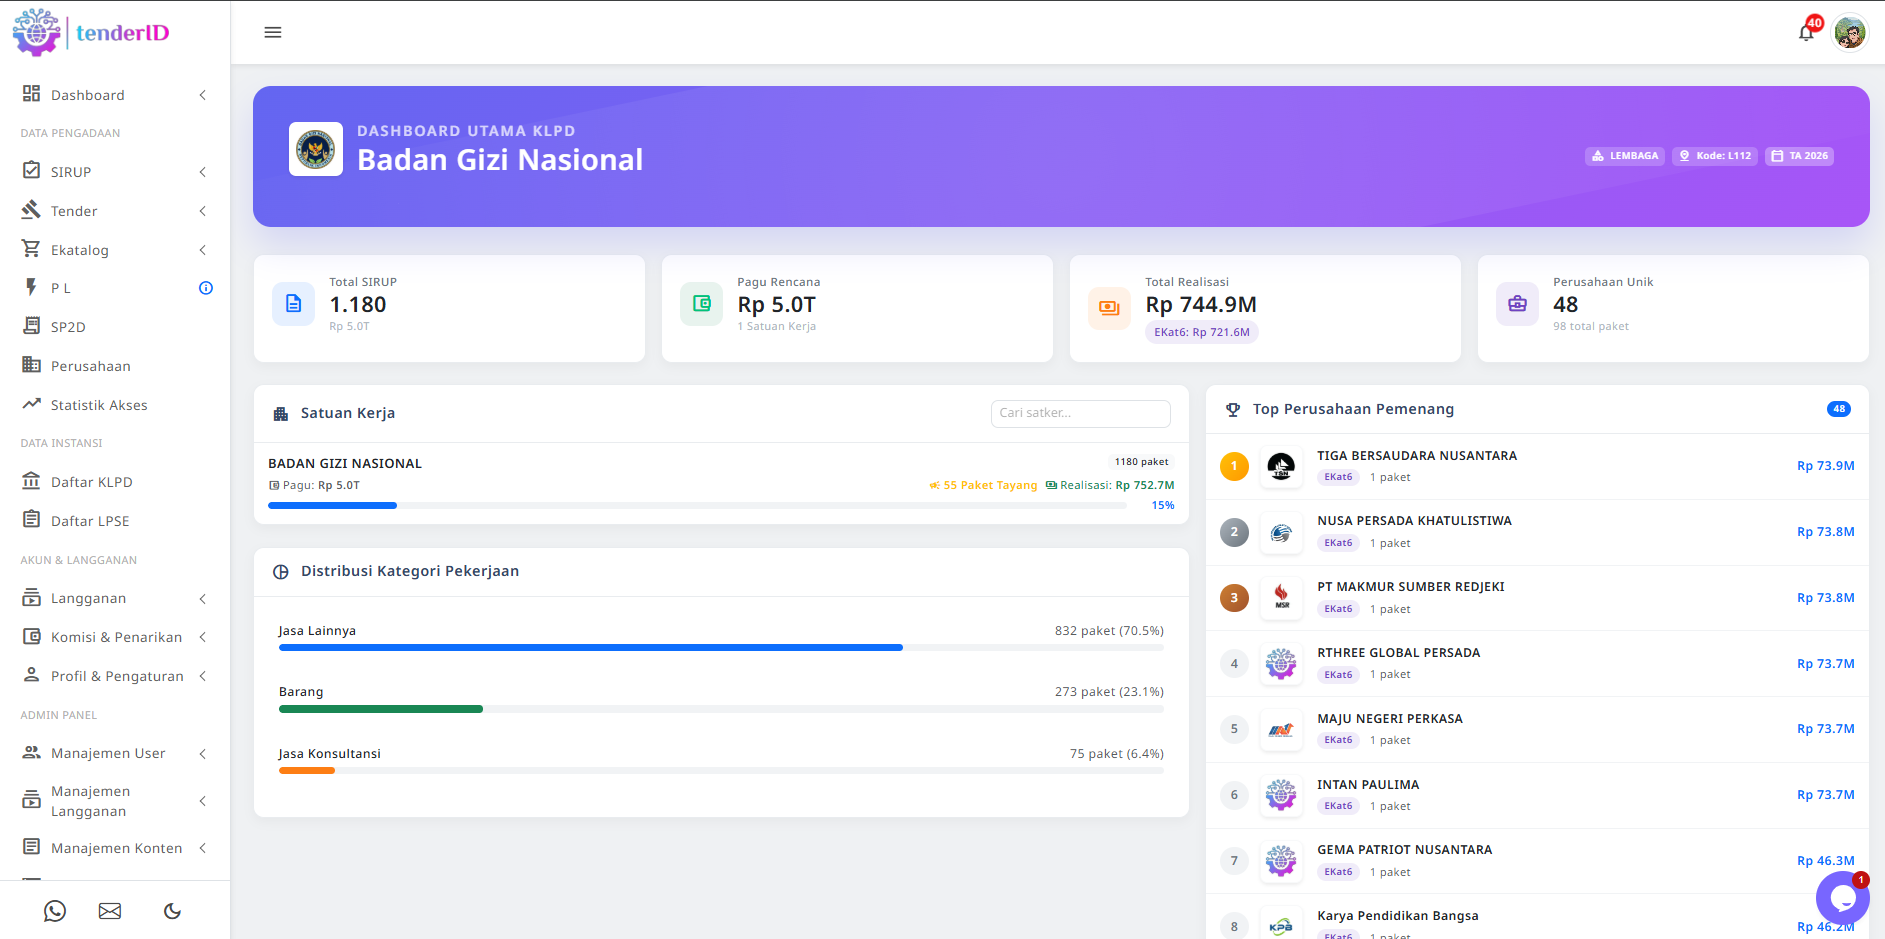Click 55 Paket Tayang link

point(983,485)
